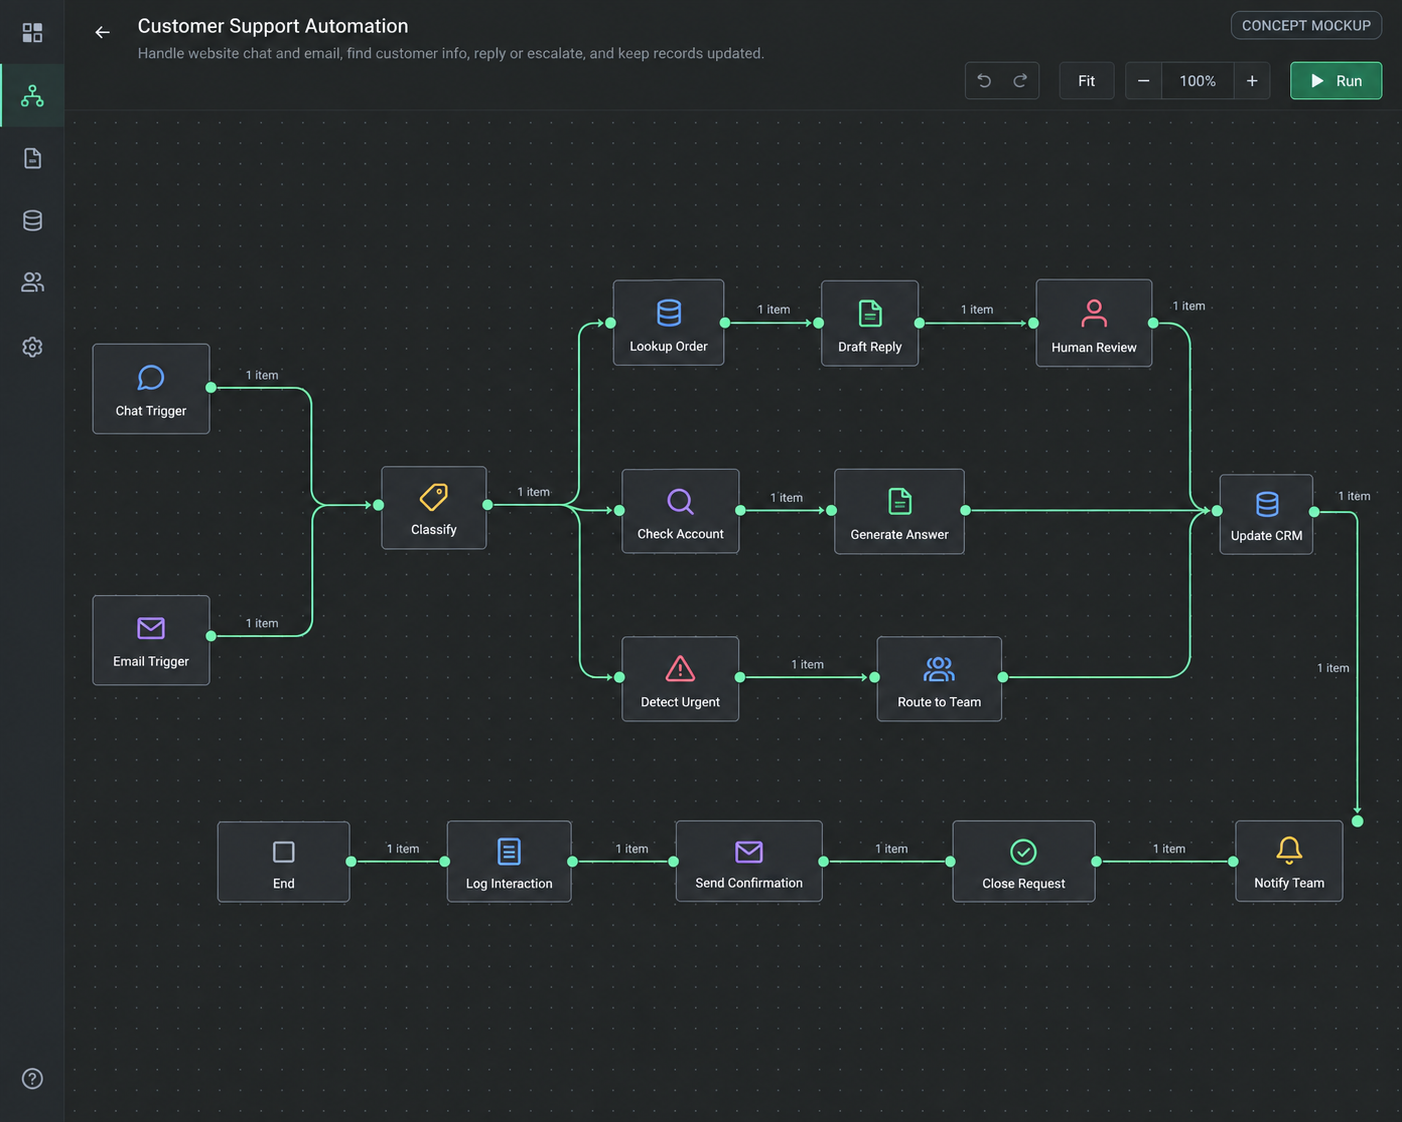The image size is (1402, 1122).
Task: Open the settings gear in sidebar
Action: pos(32,347)
